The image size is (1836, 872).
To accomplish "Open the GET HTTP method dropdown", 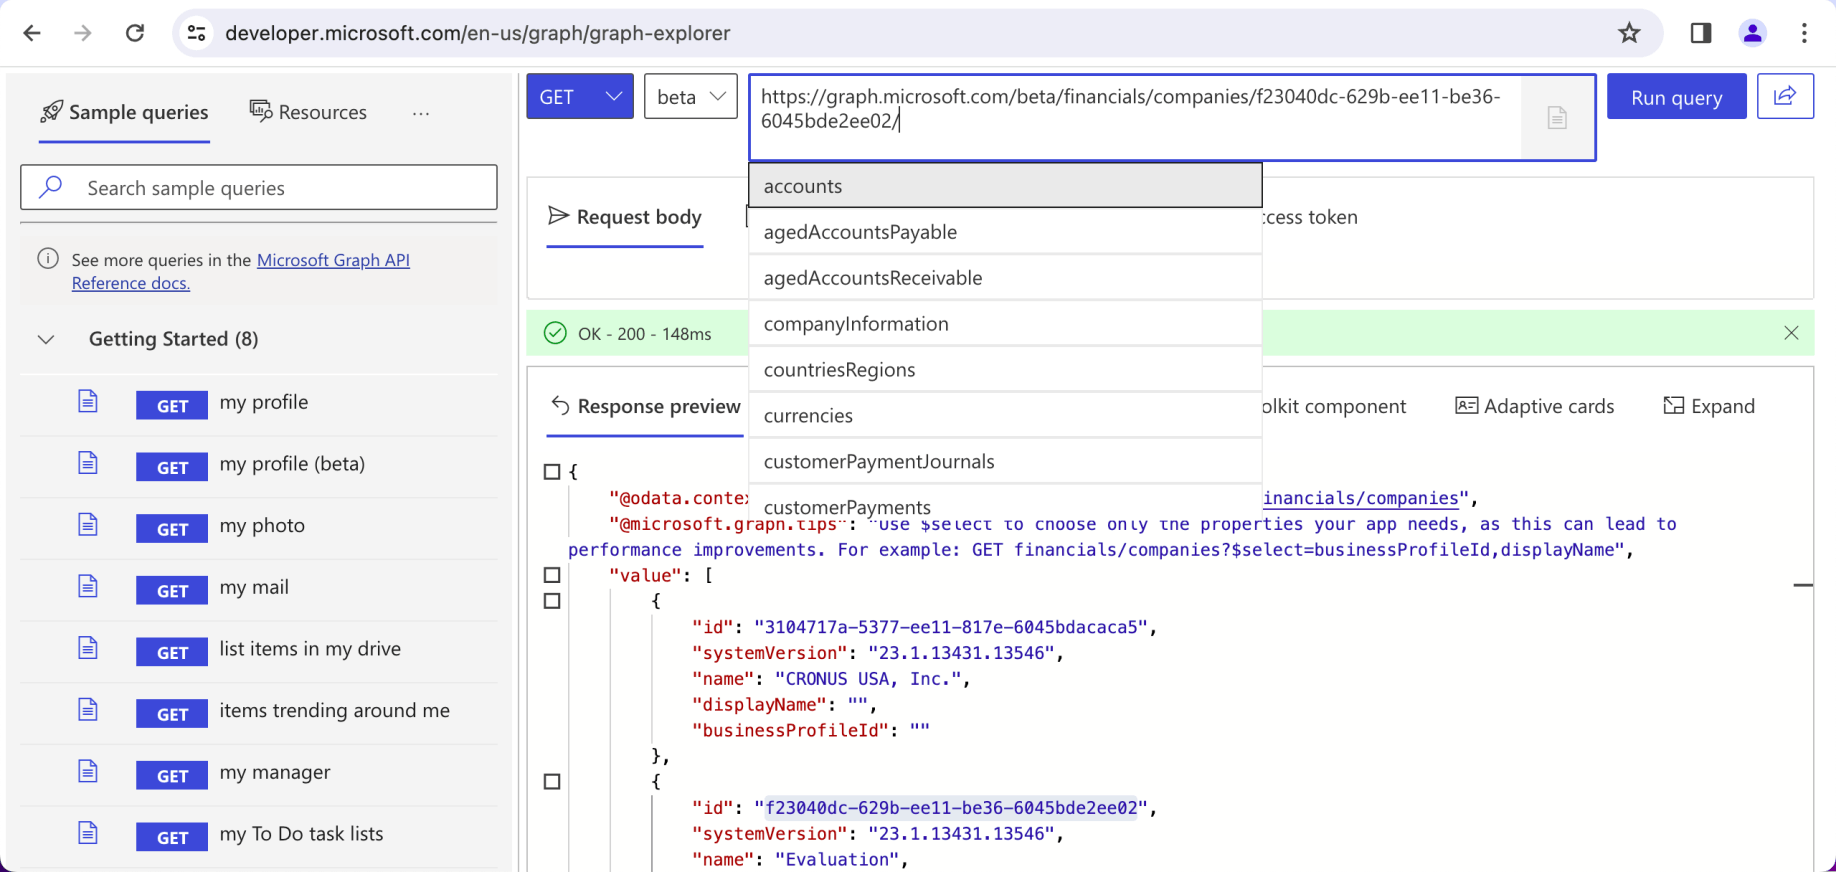I will (x=580, y=97).
